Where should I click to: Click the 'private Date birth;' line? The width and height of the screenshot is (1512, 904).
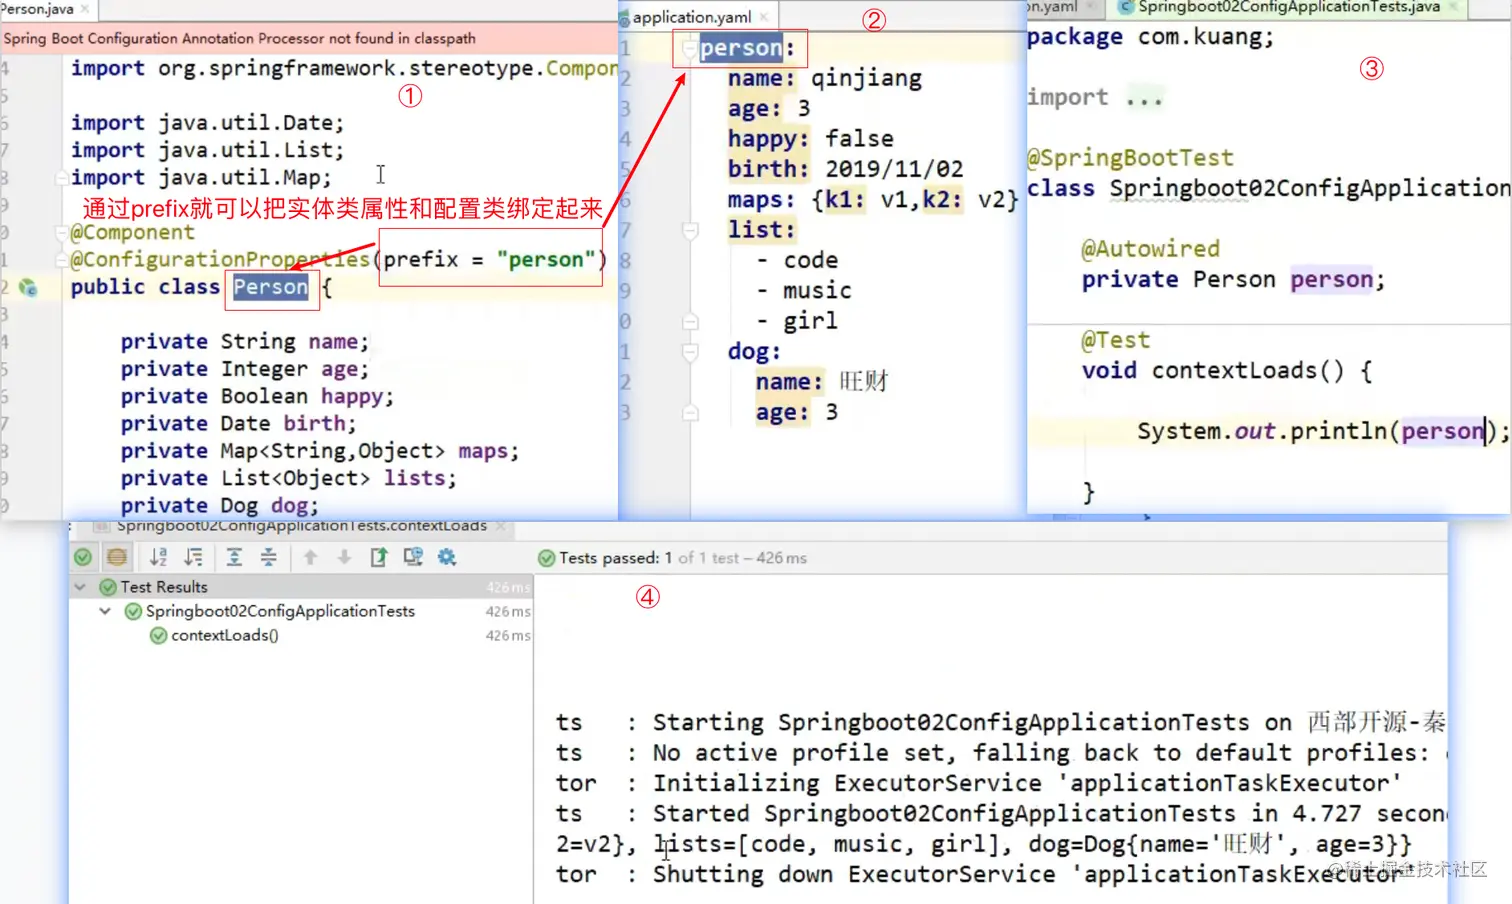point(239,424)
